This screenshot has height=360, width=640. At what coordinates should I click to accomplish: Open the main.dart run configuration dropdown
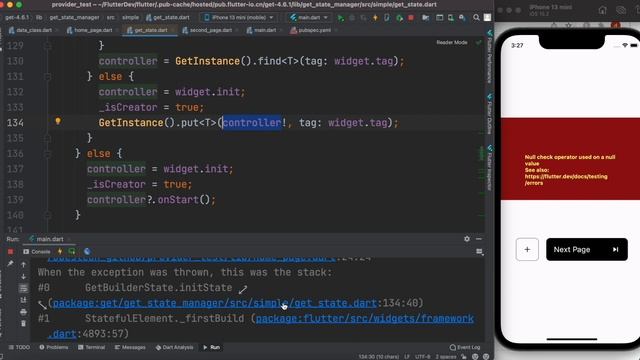point(309,18)
